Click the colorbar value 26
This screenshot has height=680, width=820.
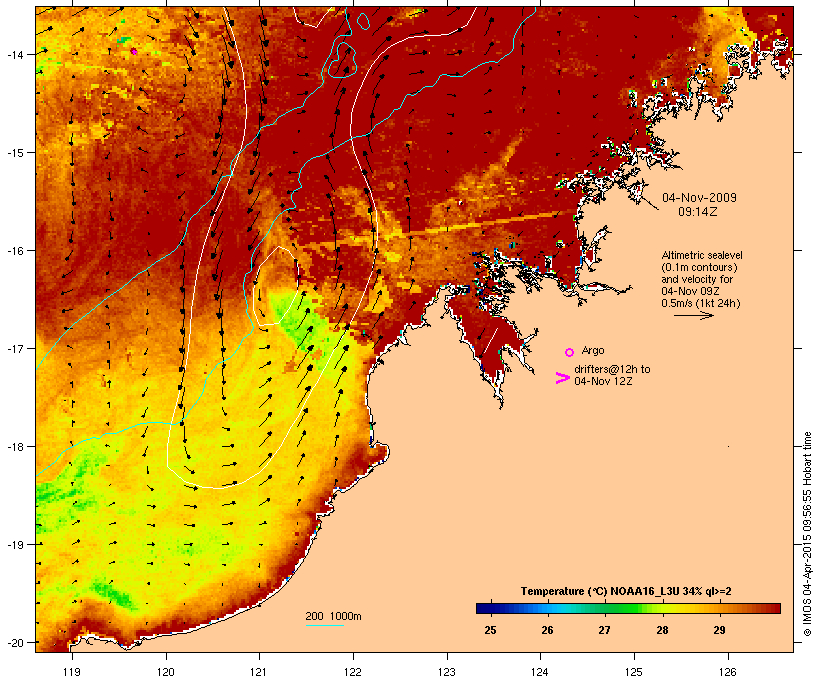tap(547, 630)
